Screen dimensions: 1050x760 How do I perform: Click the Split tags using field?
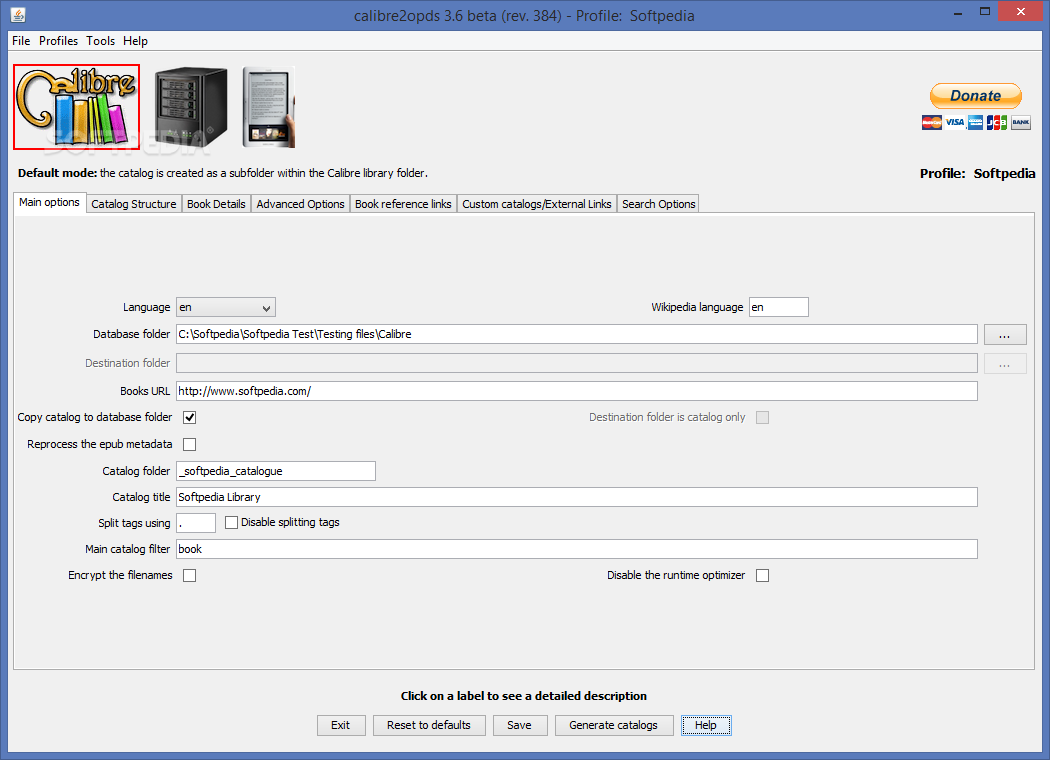196,523
